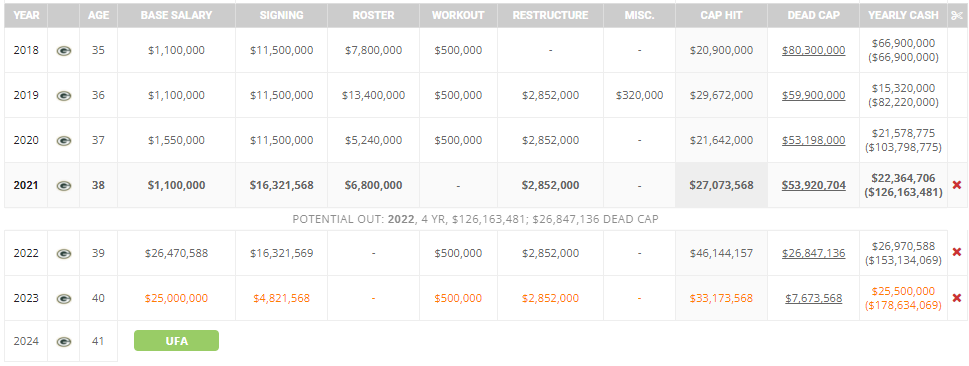The height and width of the screenshot is (366, 969).
Task: Click the CAP HIT column header
Action: (x=721, y=15)
